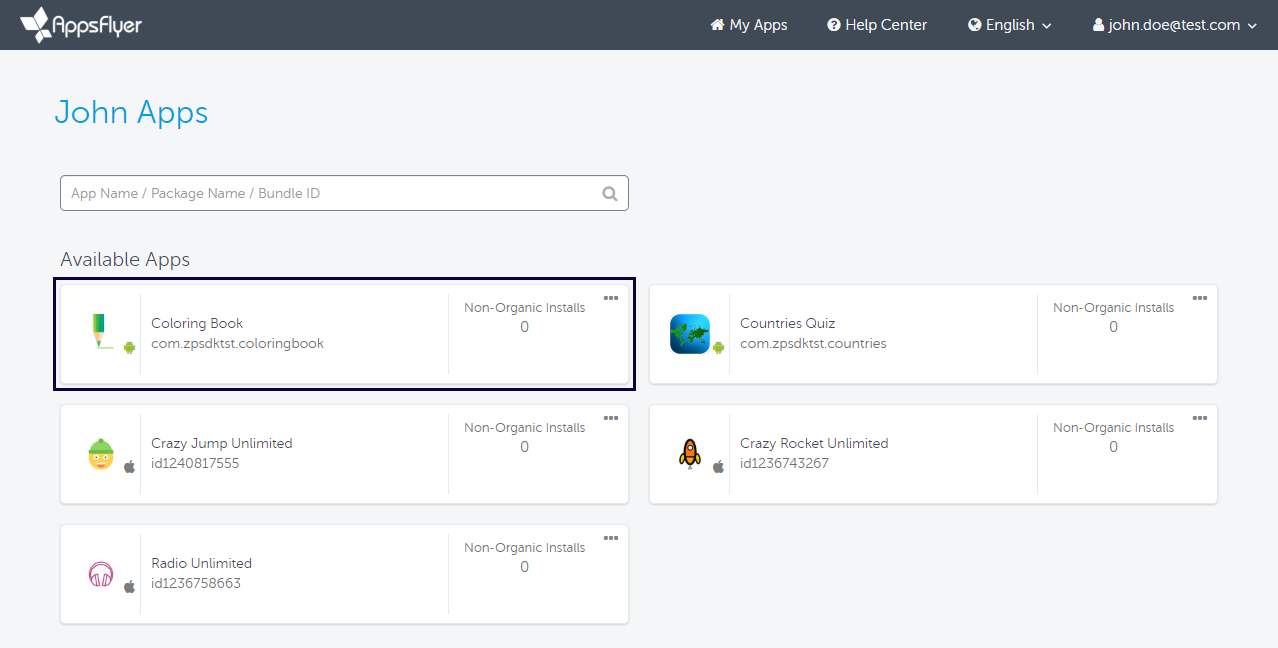Open three-dot menu on Coloring Book card
Image resolution: width=1278 pixels, height=648 pixels.
(610, 298)
